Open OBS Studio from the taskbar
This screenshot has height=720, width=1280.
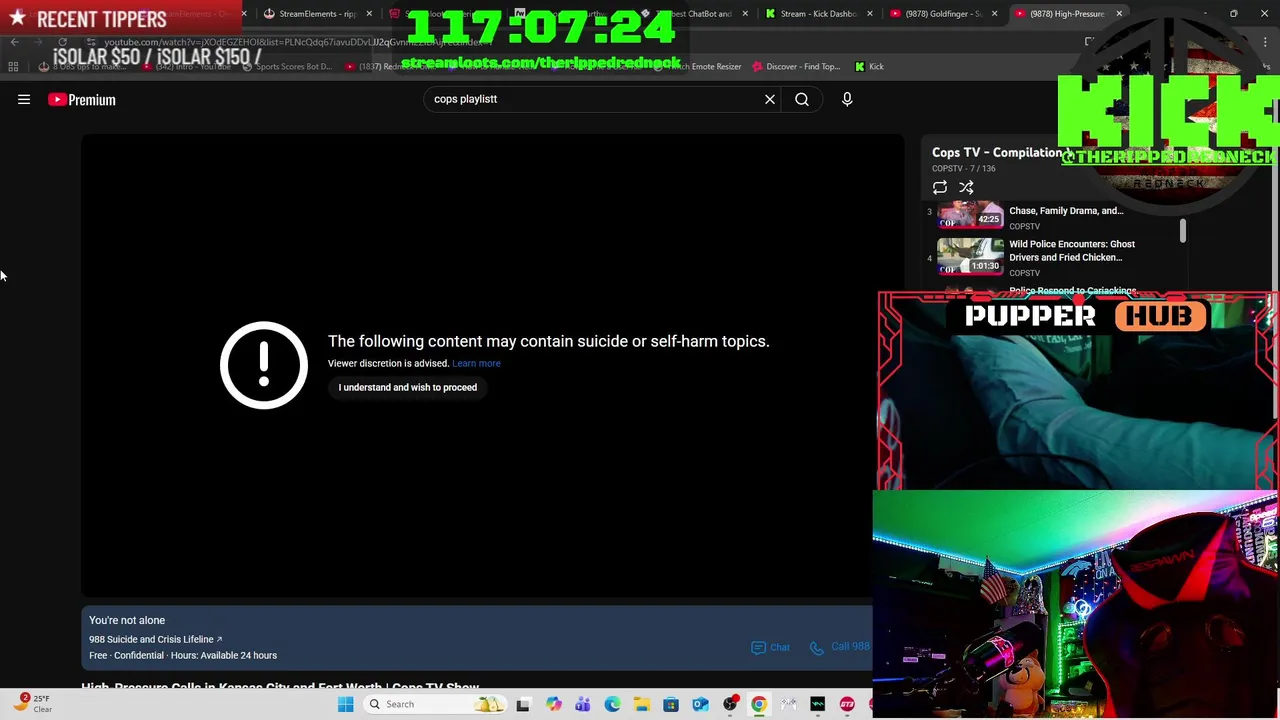[730, 704]
